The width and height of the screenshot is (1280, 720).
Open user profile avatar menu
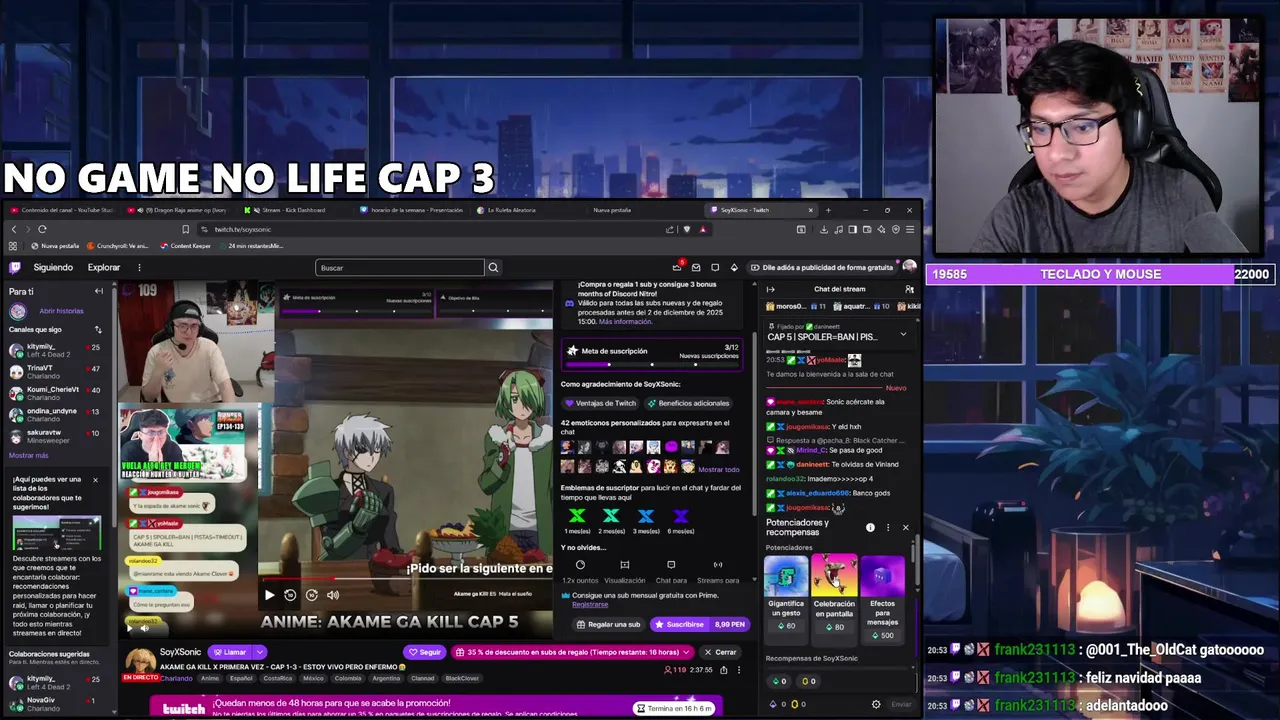tap(909, 267)
